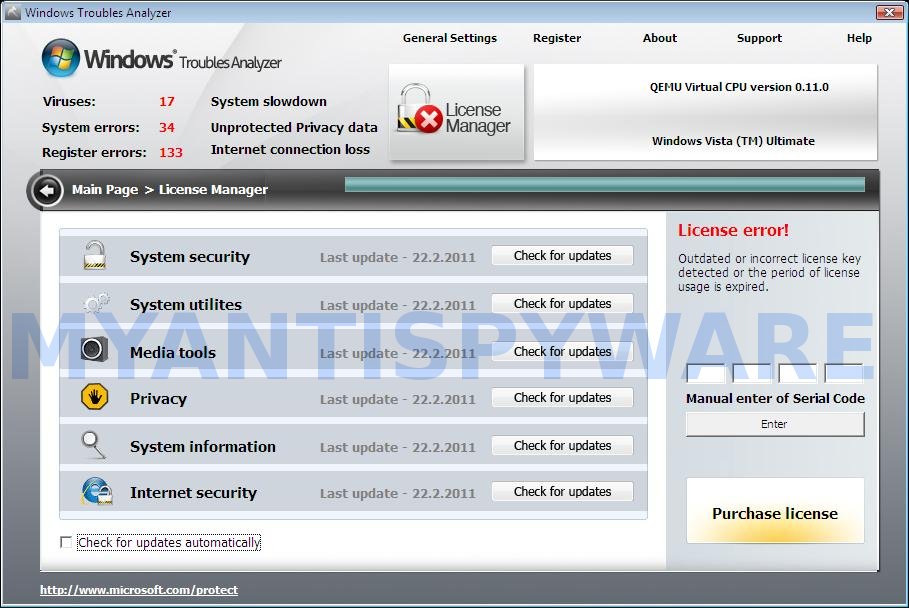Open the Help menu item
Image resolution: width=909 pixels, height=608 pixels.
859,38
